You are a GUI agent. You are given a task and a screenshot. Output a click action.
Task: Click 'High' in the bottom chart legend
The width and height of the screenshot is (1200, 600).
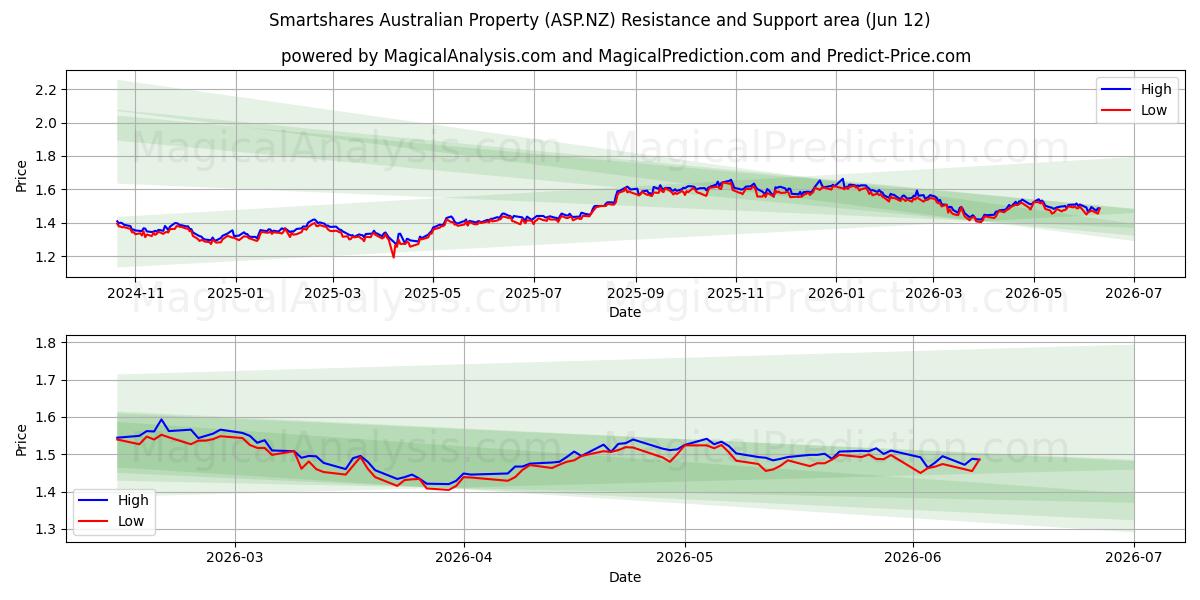pos(133,500)
